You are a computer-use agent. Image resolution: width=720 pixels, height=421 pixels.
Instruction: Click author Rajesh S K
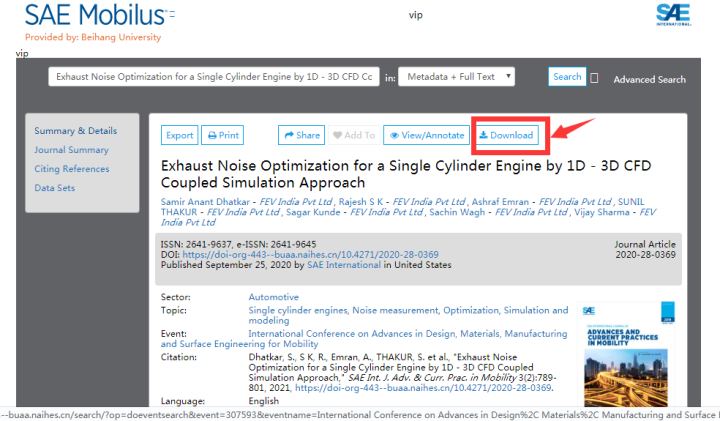[361, 202]
